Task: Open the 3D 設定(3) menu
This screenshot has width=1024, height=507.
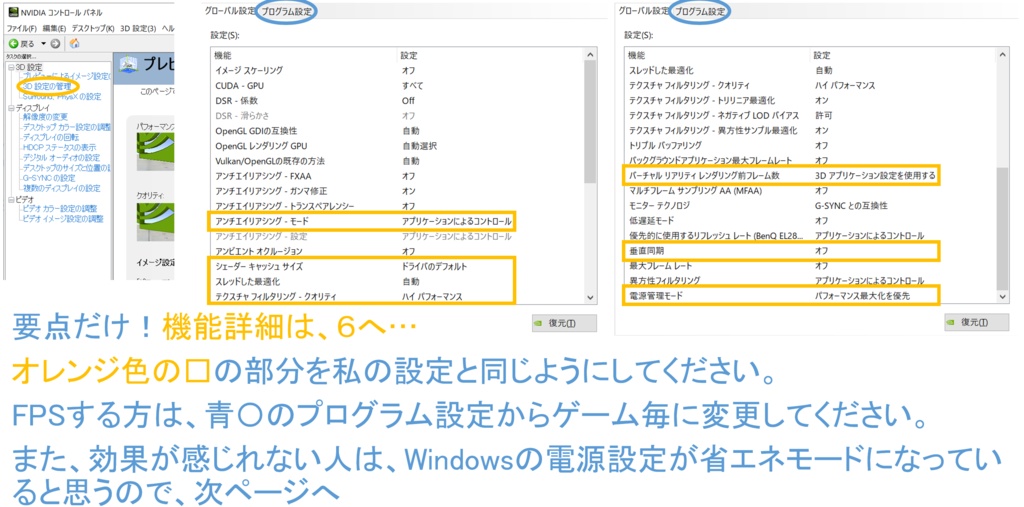Action: point(138,29)
